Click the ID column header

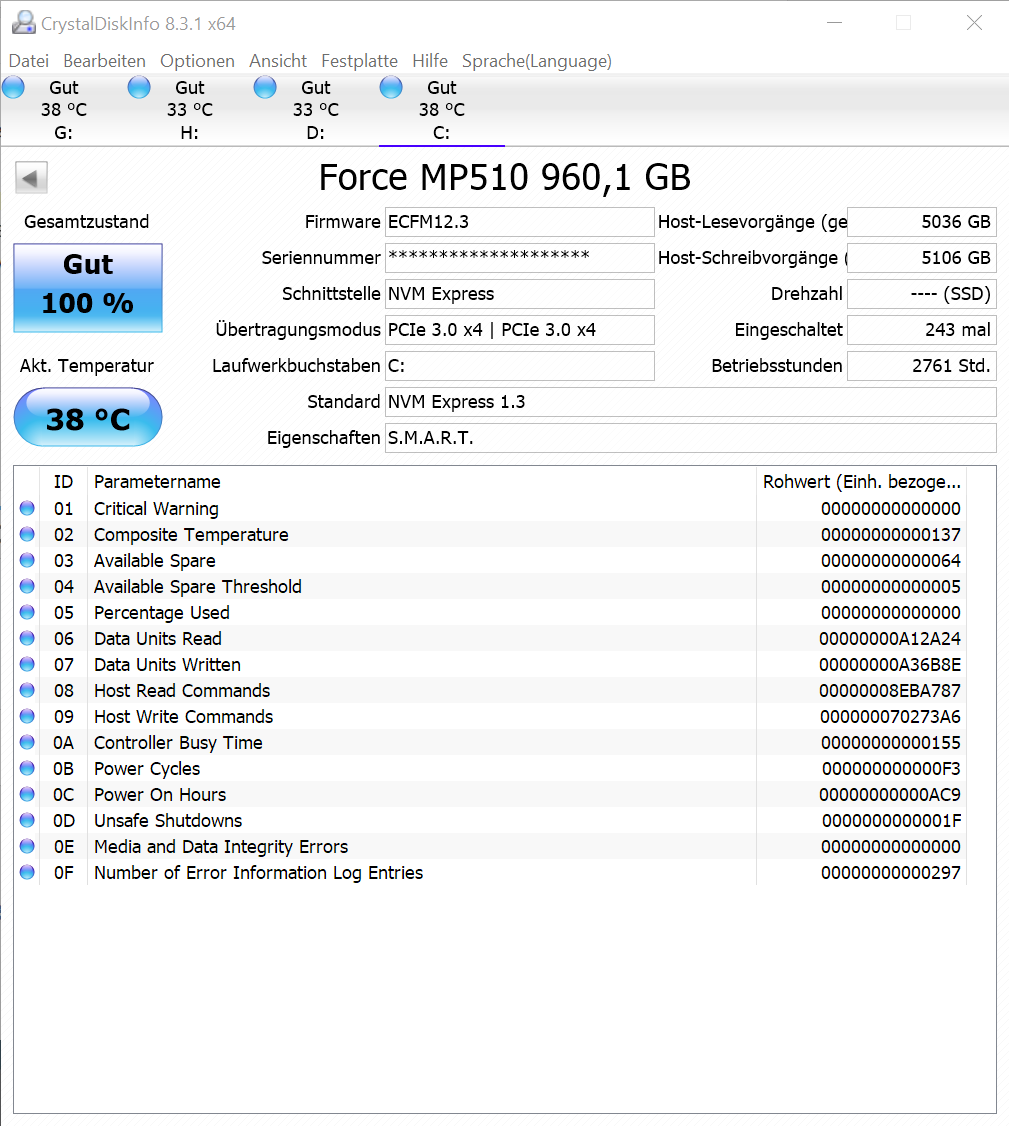(x=63, y=482)
